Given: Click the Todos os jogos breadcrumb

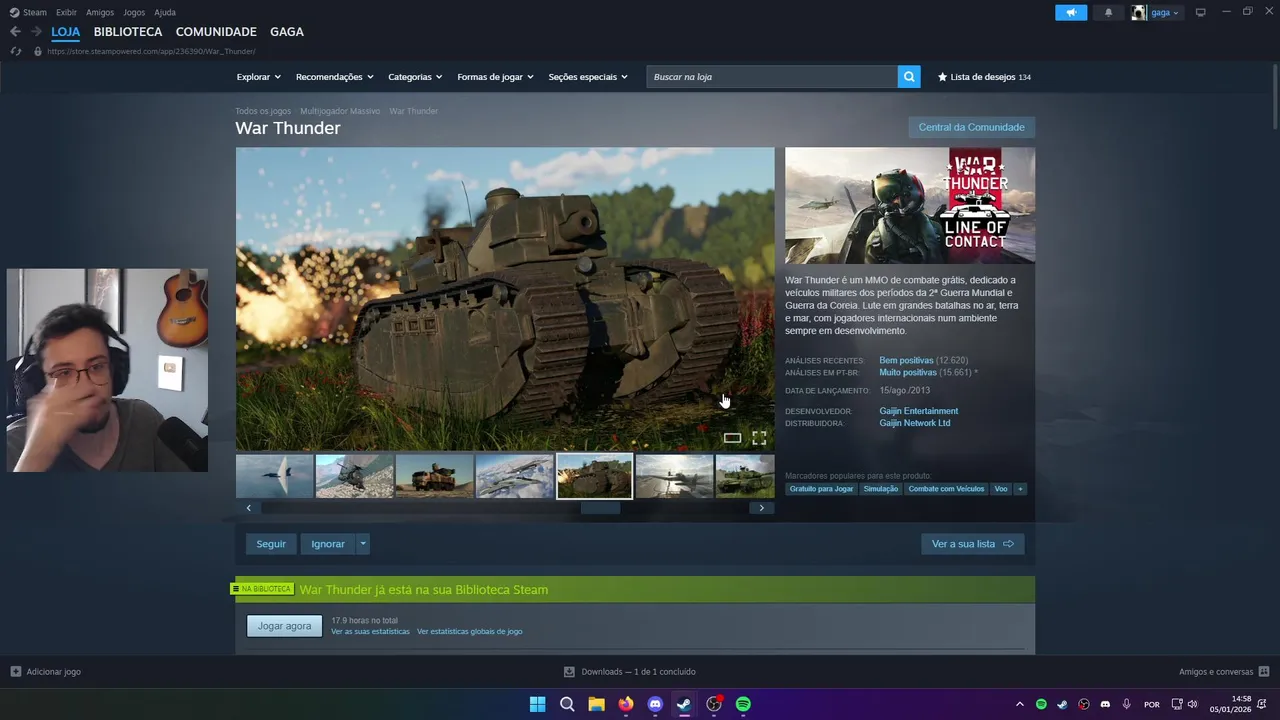Looking at the screenshot, I should (x=263, y=111).
